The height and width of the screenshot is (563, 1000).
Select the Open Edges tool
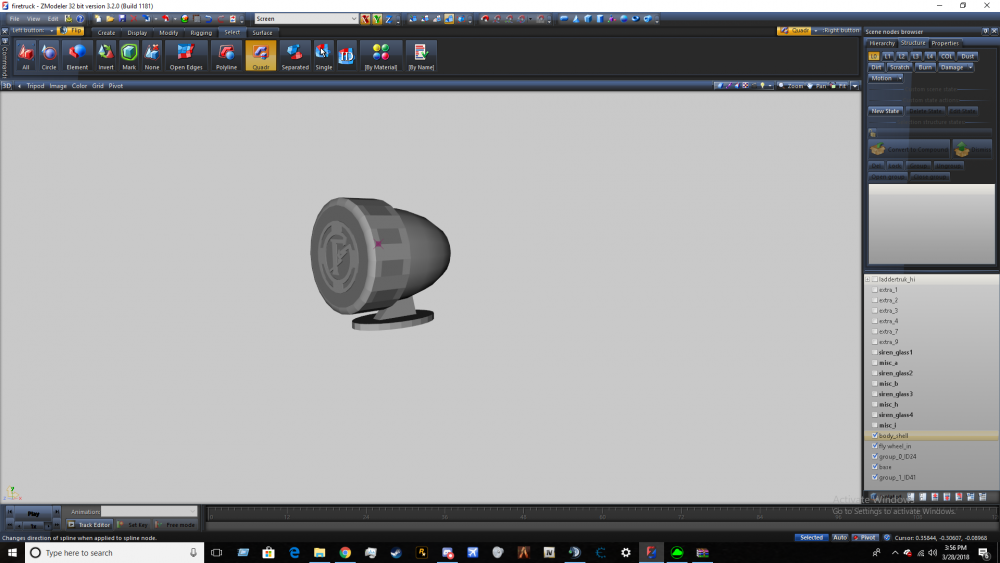coord(186,56)
